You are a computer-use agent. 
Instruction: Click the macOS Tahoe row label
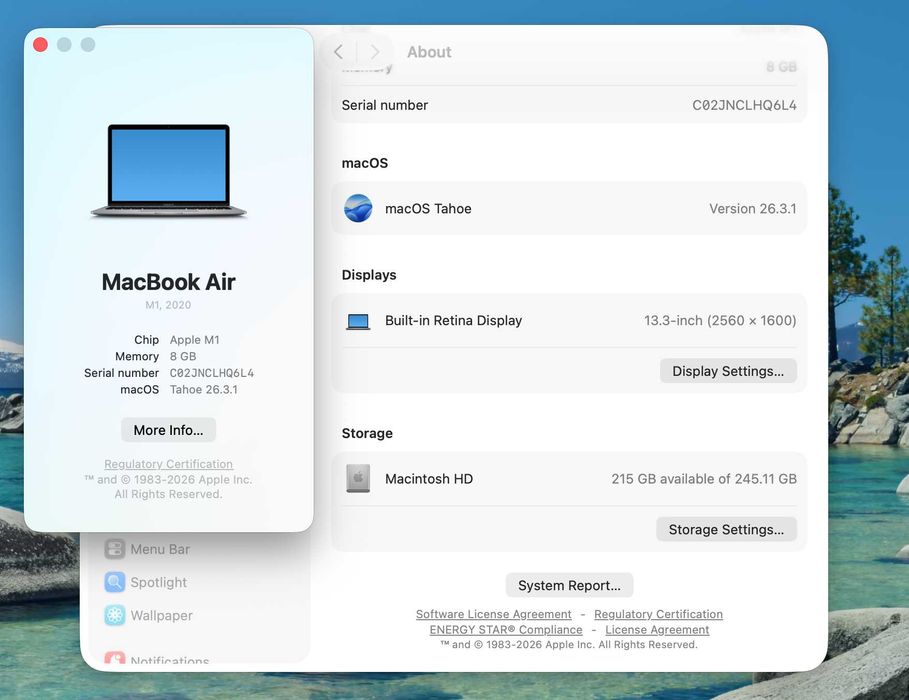tap(428, 208)
